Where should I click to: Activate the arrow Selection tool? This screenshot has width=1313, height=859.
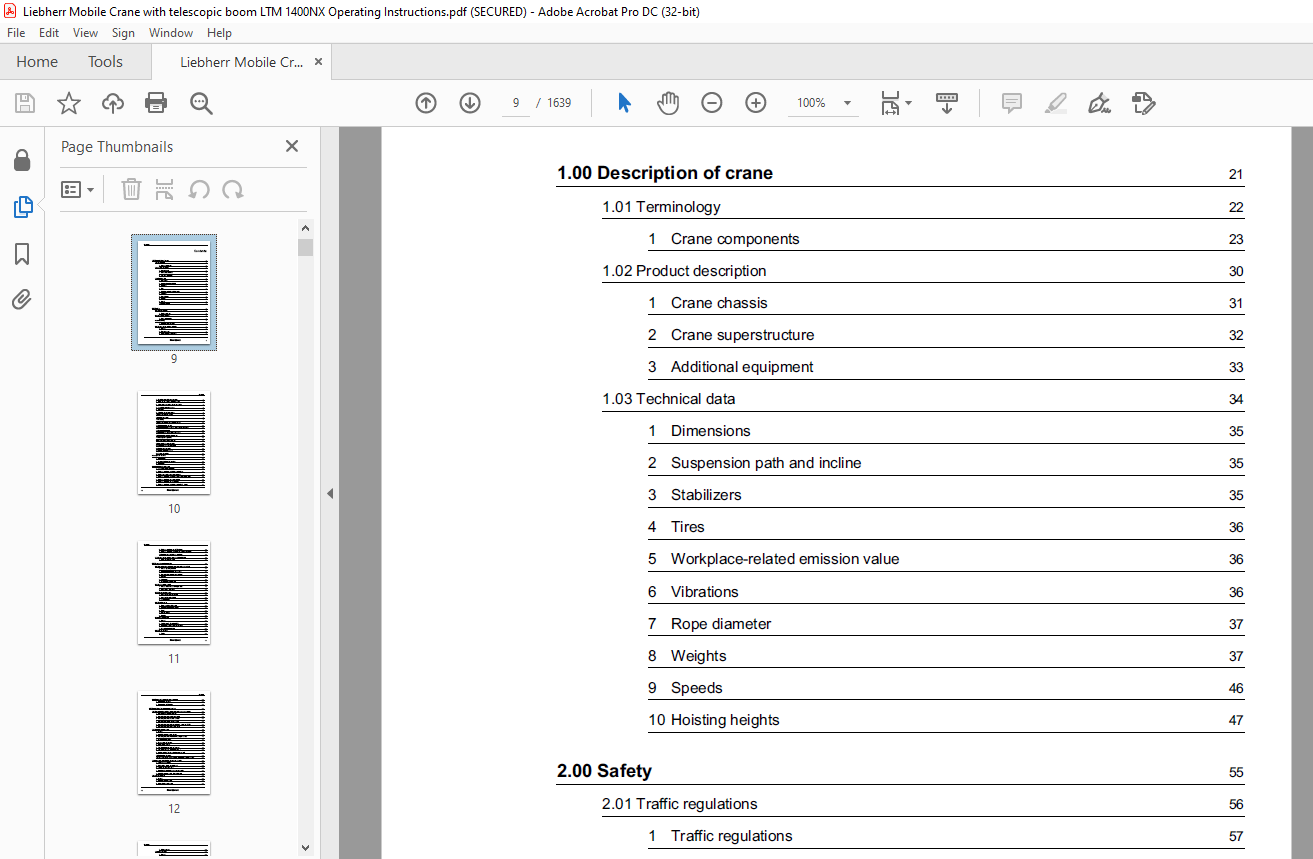(x=624, y=103)
